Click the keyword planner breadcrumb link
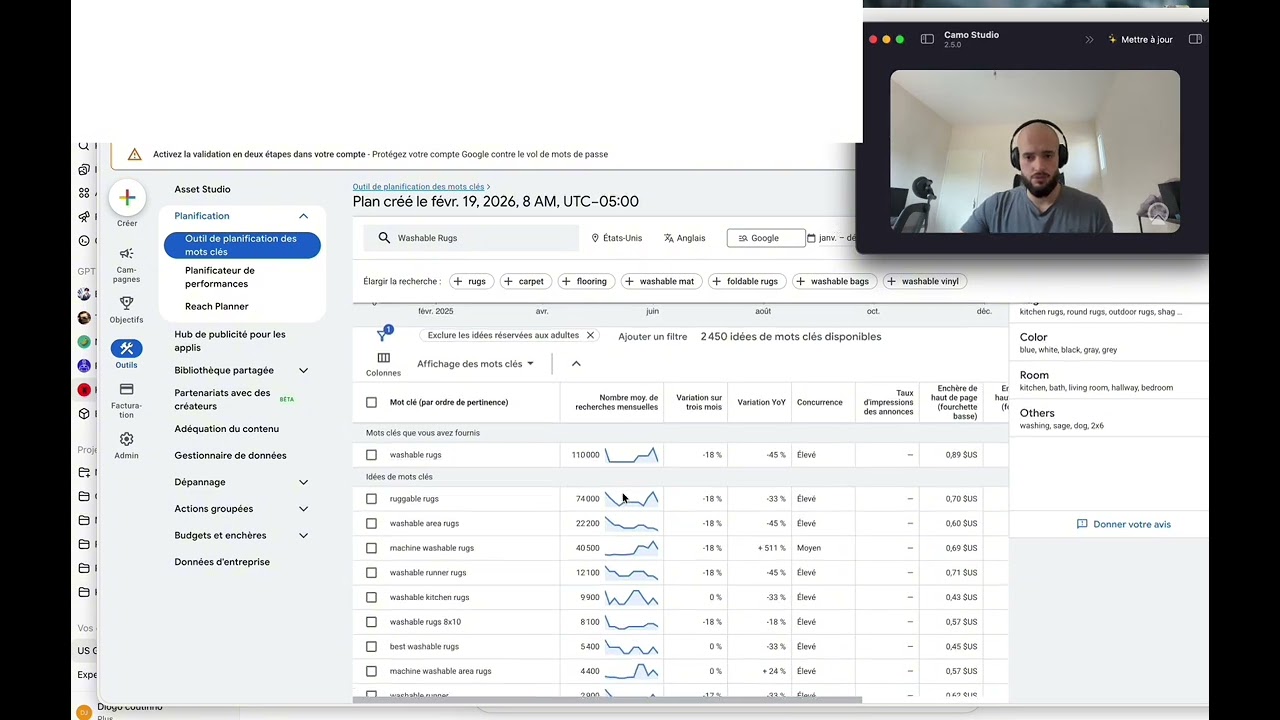Viewport: 1280px width, 720px height. pos(418,187)
